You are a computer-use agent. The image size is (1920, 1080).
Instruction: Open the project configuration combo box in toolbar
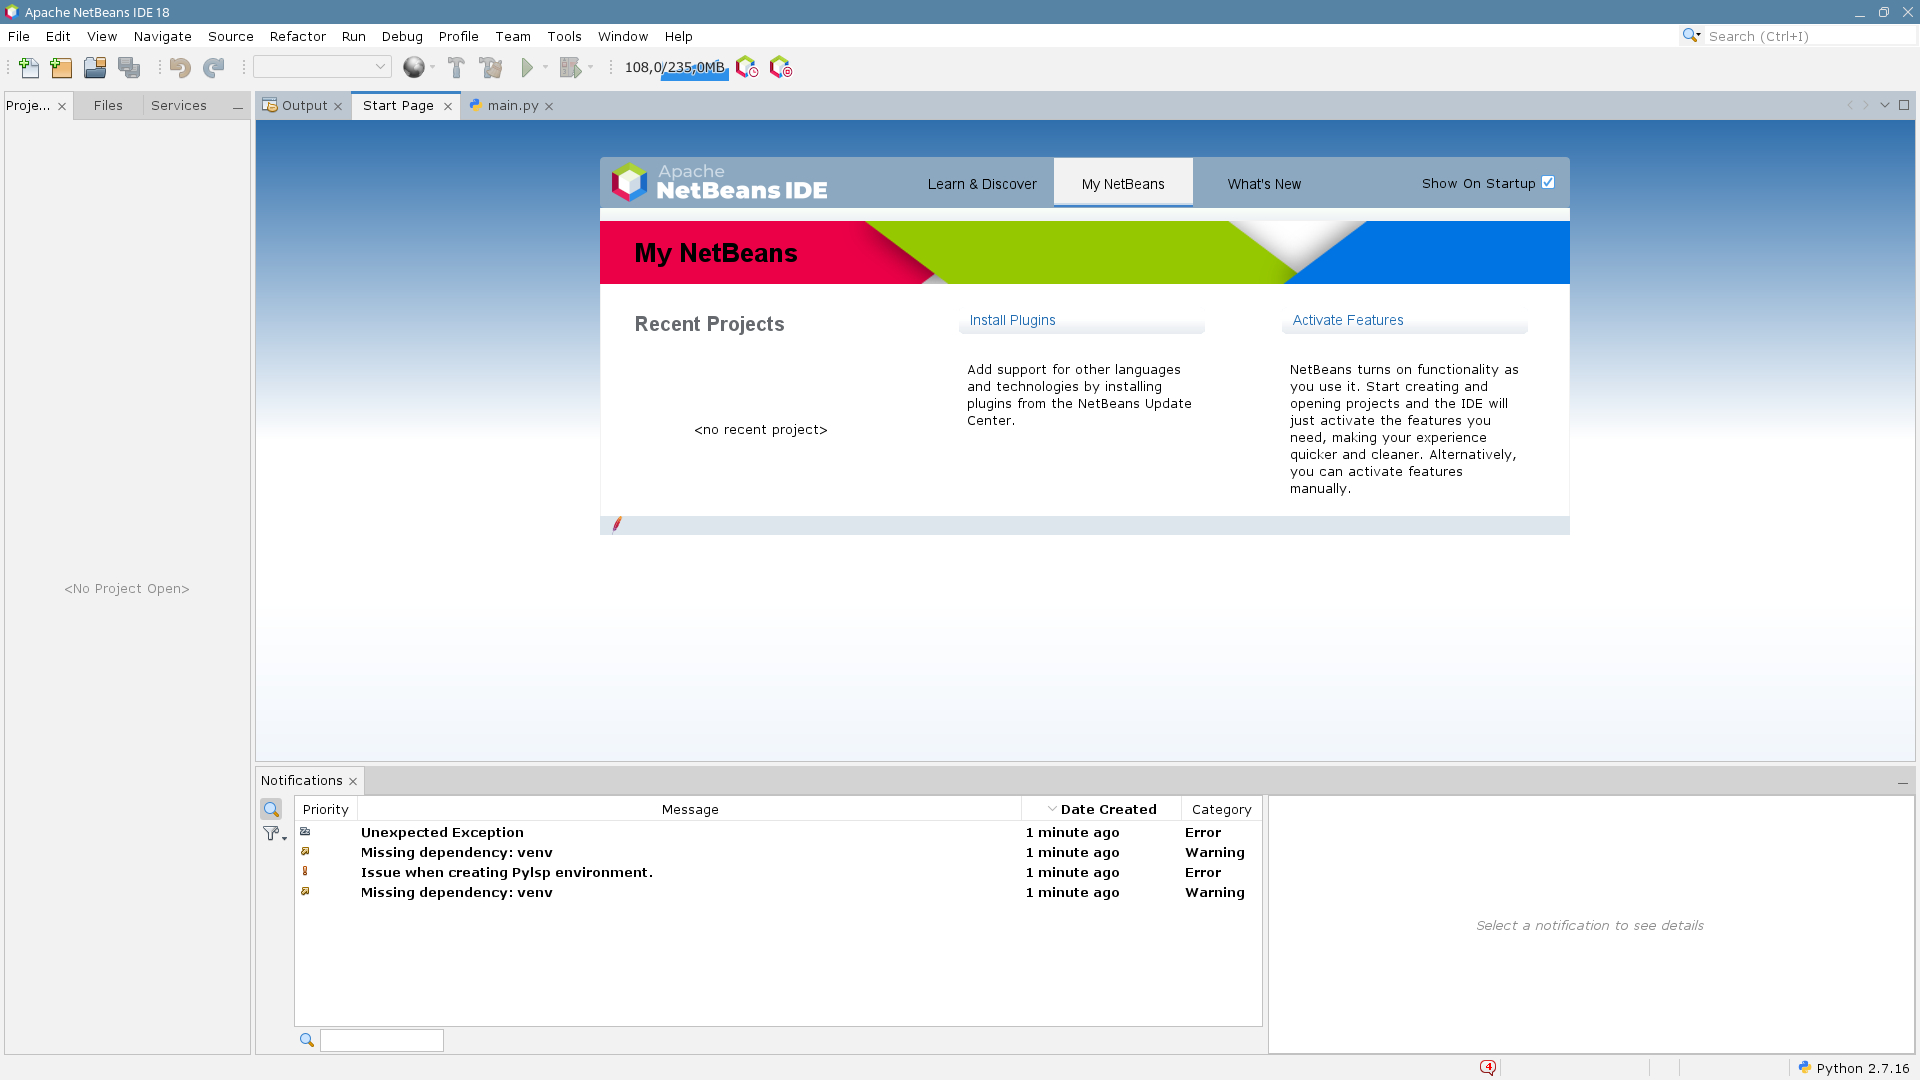coord(322,67)
